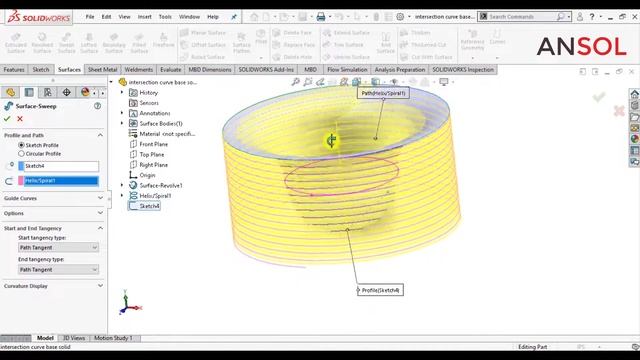
Task: Select the Sketch Profile radio option
Action: pos(21,145)
